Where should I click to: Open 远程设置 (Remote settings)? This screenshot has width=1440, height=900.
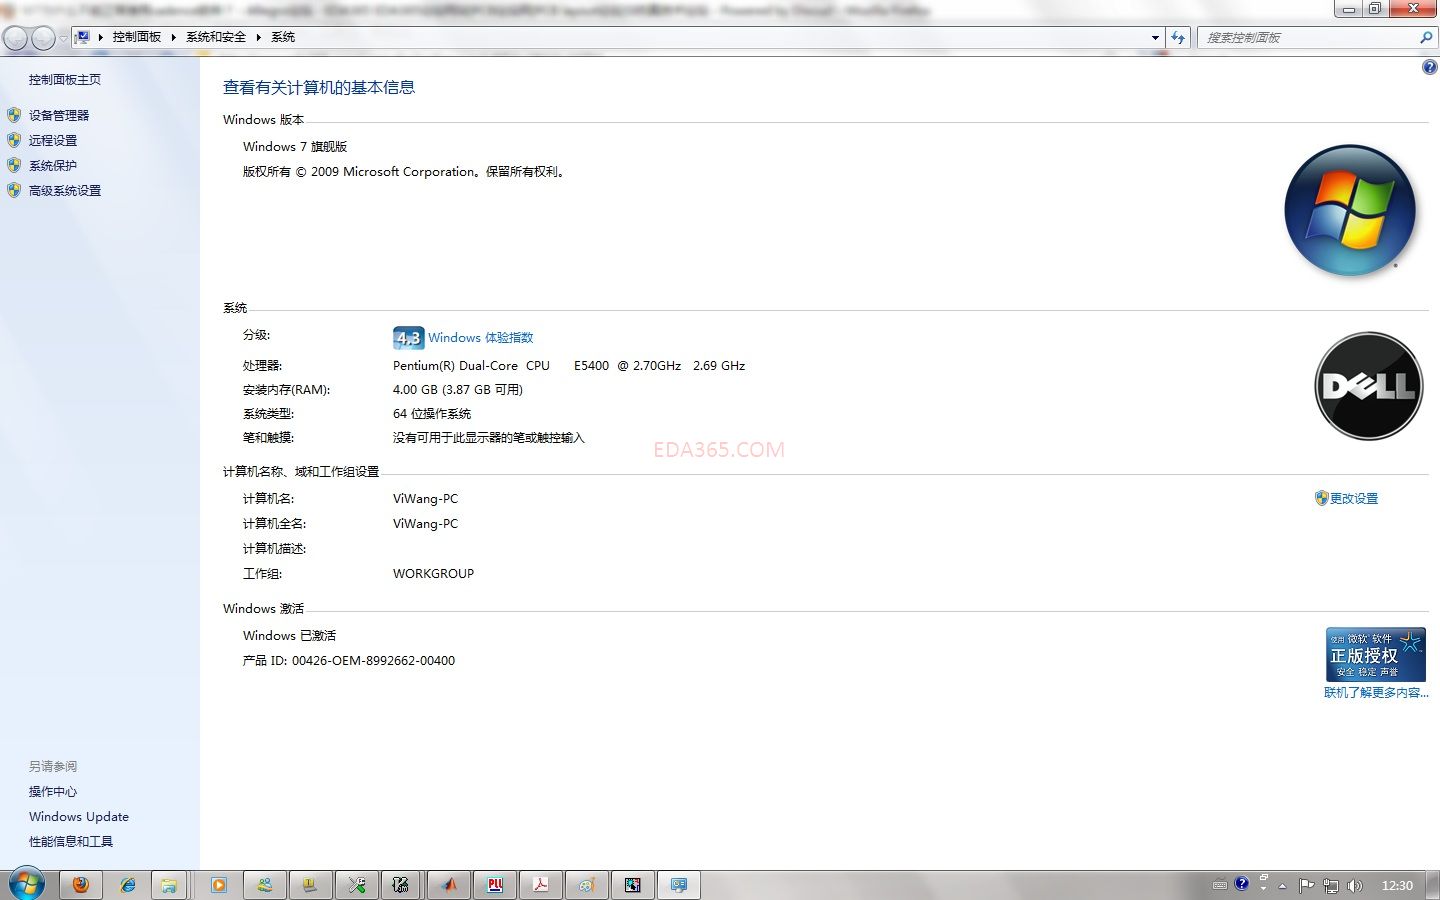(x=53, y=141)
